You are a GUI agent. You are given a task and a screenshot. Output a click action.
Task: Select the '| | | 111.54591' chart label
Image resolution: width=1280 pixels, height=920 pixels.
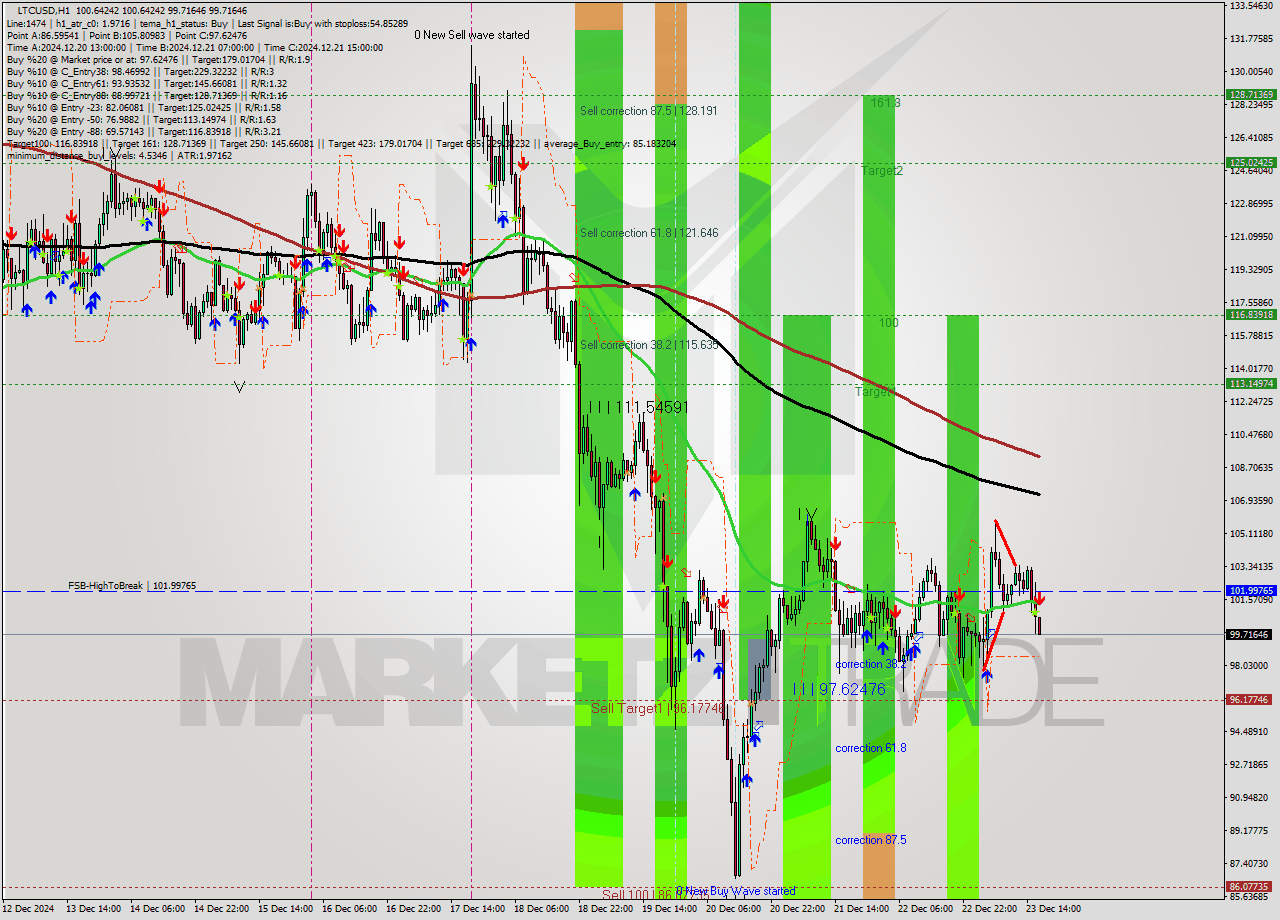pyautogui.click(x=638, y=407)
